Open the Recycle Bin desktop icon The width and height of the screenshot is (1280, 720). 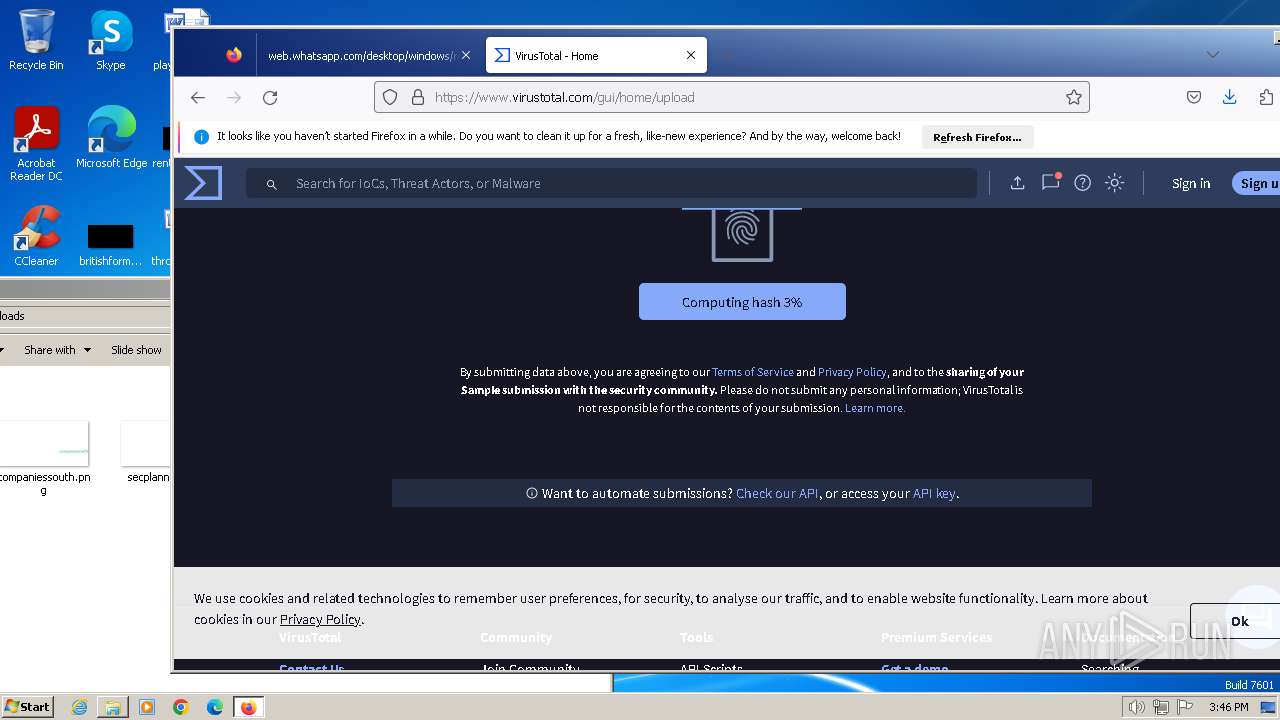(x=36, y=40)
